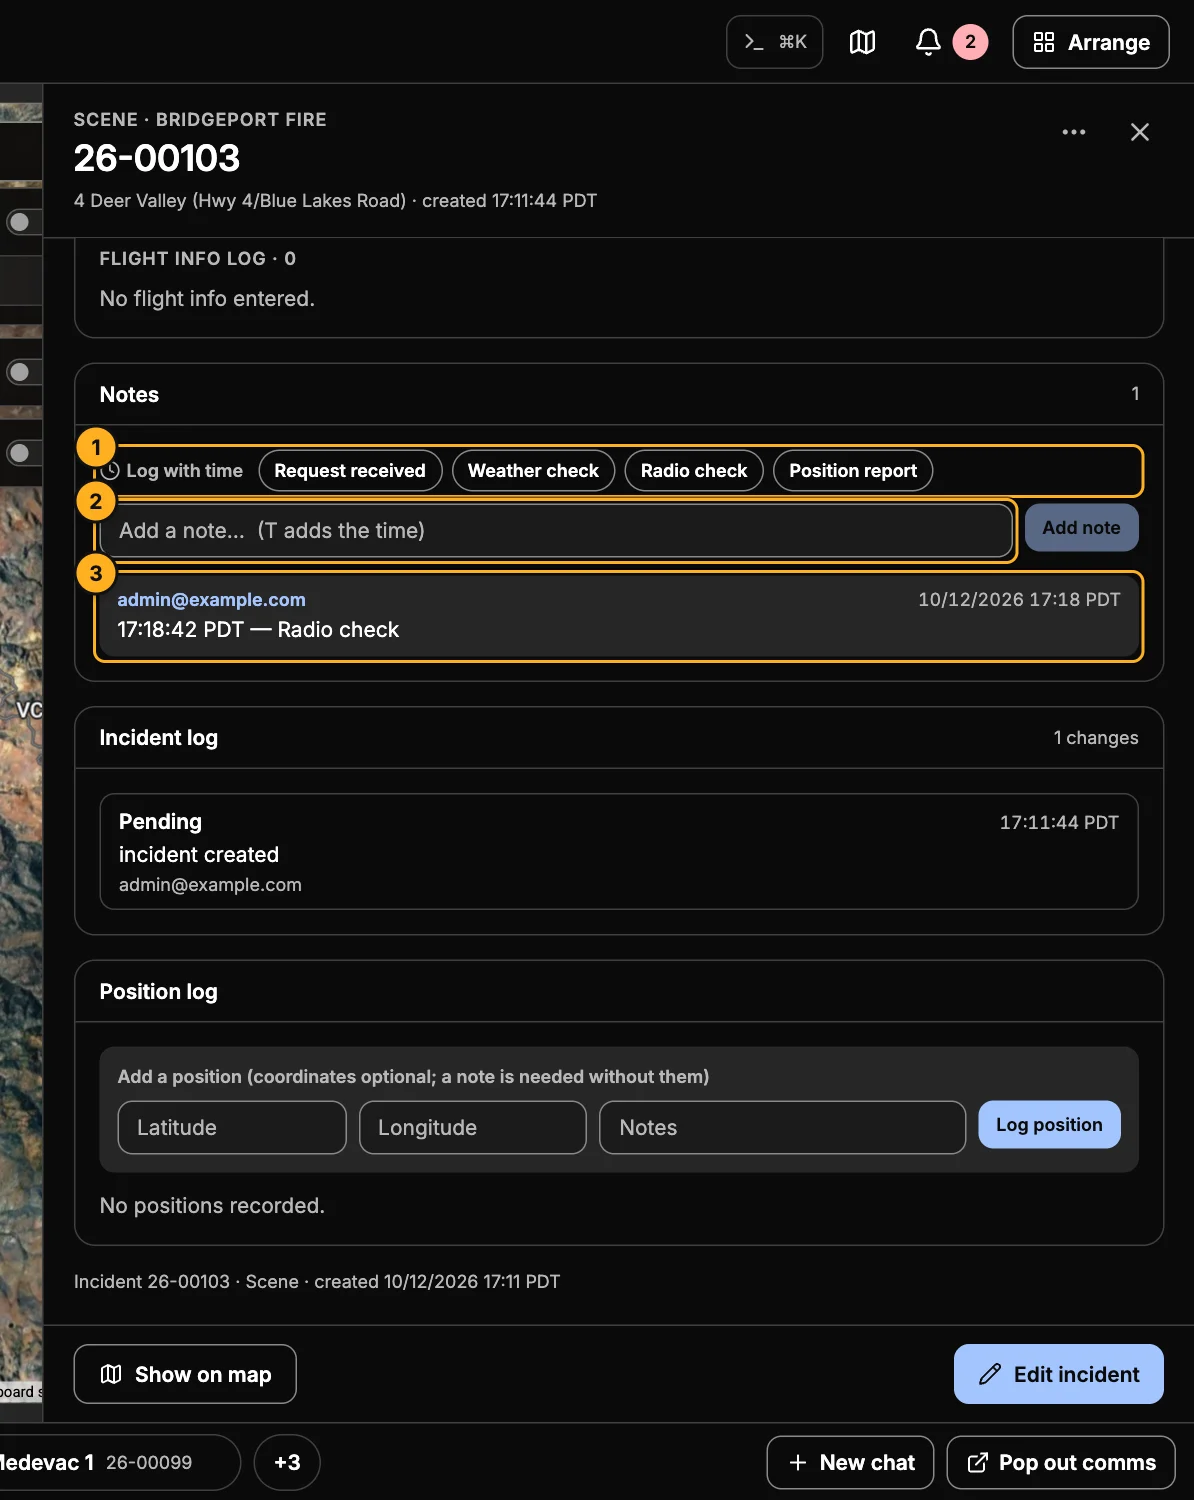Click the Latitude input field
The width and height of the screenshot is (1194, 1500).
coord(232,1128)
